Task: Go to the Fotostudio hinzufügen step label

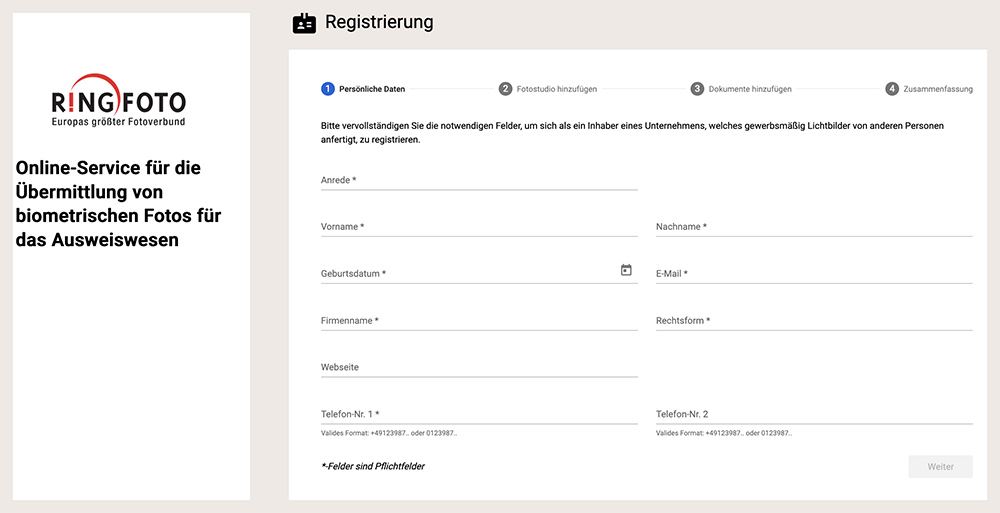Action: tap(557, 89)
